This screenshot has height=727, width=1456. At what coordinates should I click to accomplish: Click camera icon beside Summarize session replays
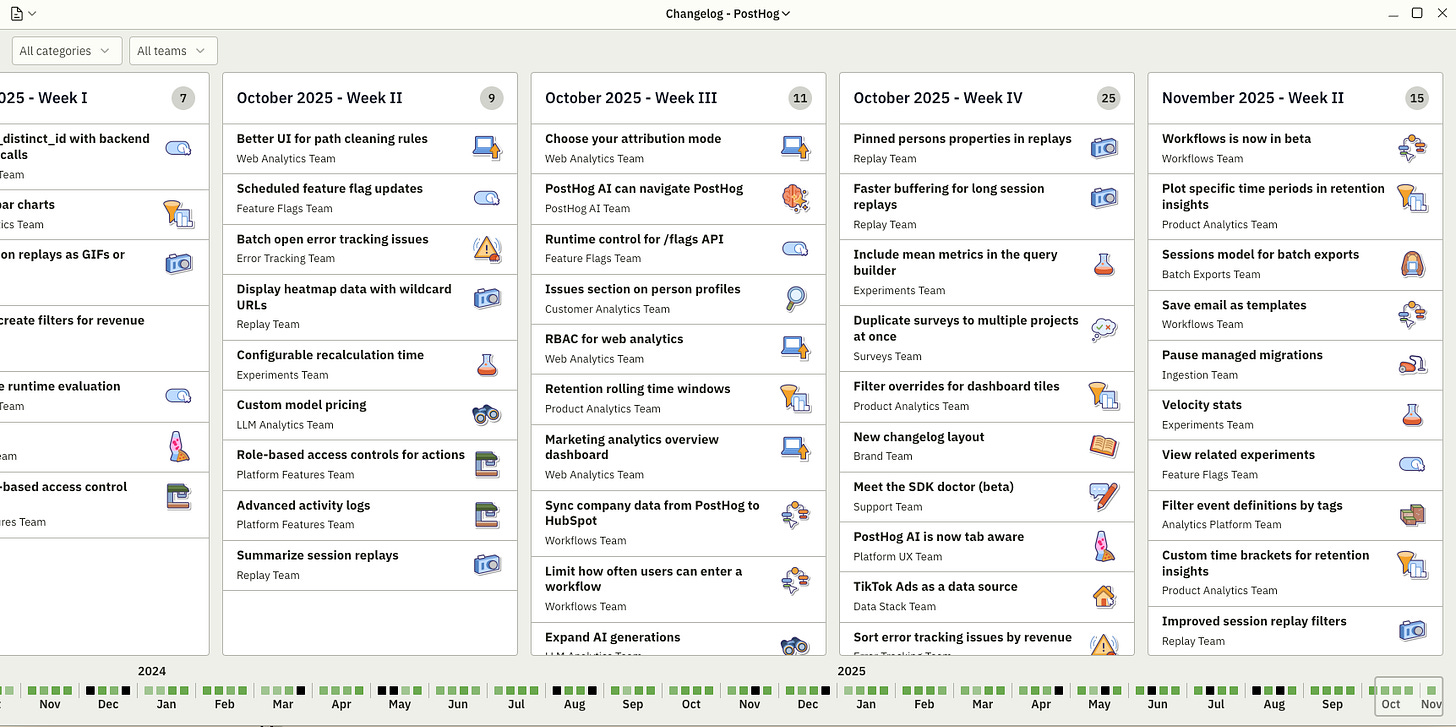pos(487,564)
